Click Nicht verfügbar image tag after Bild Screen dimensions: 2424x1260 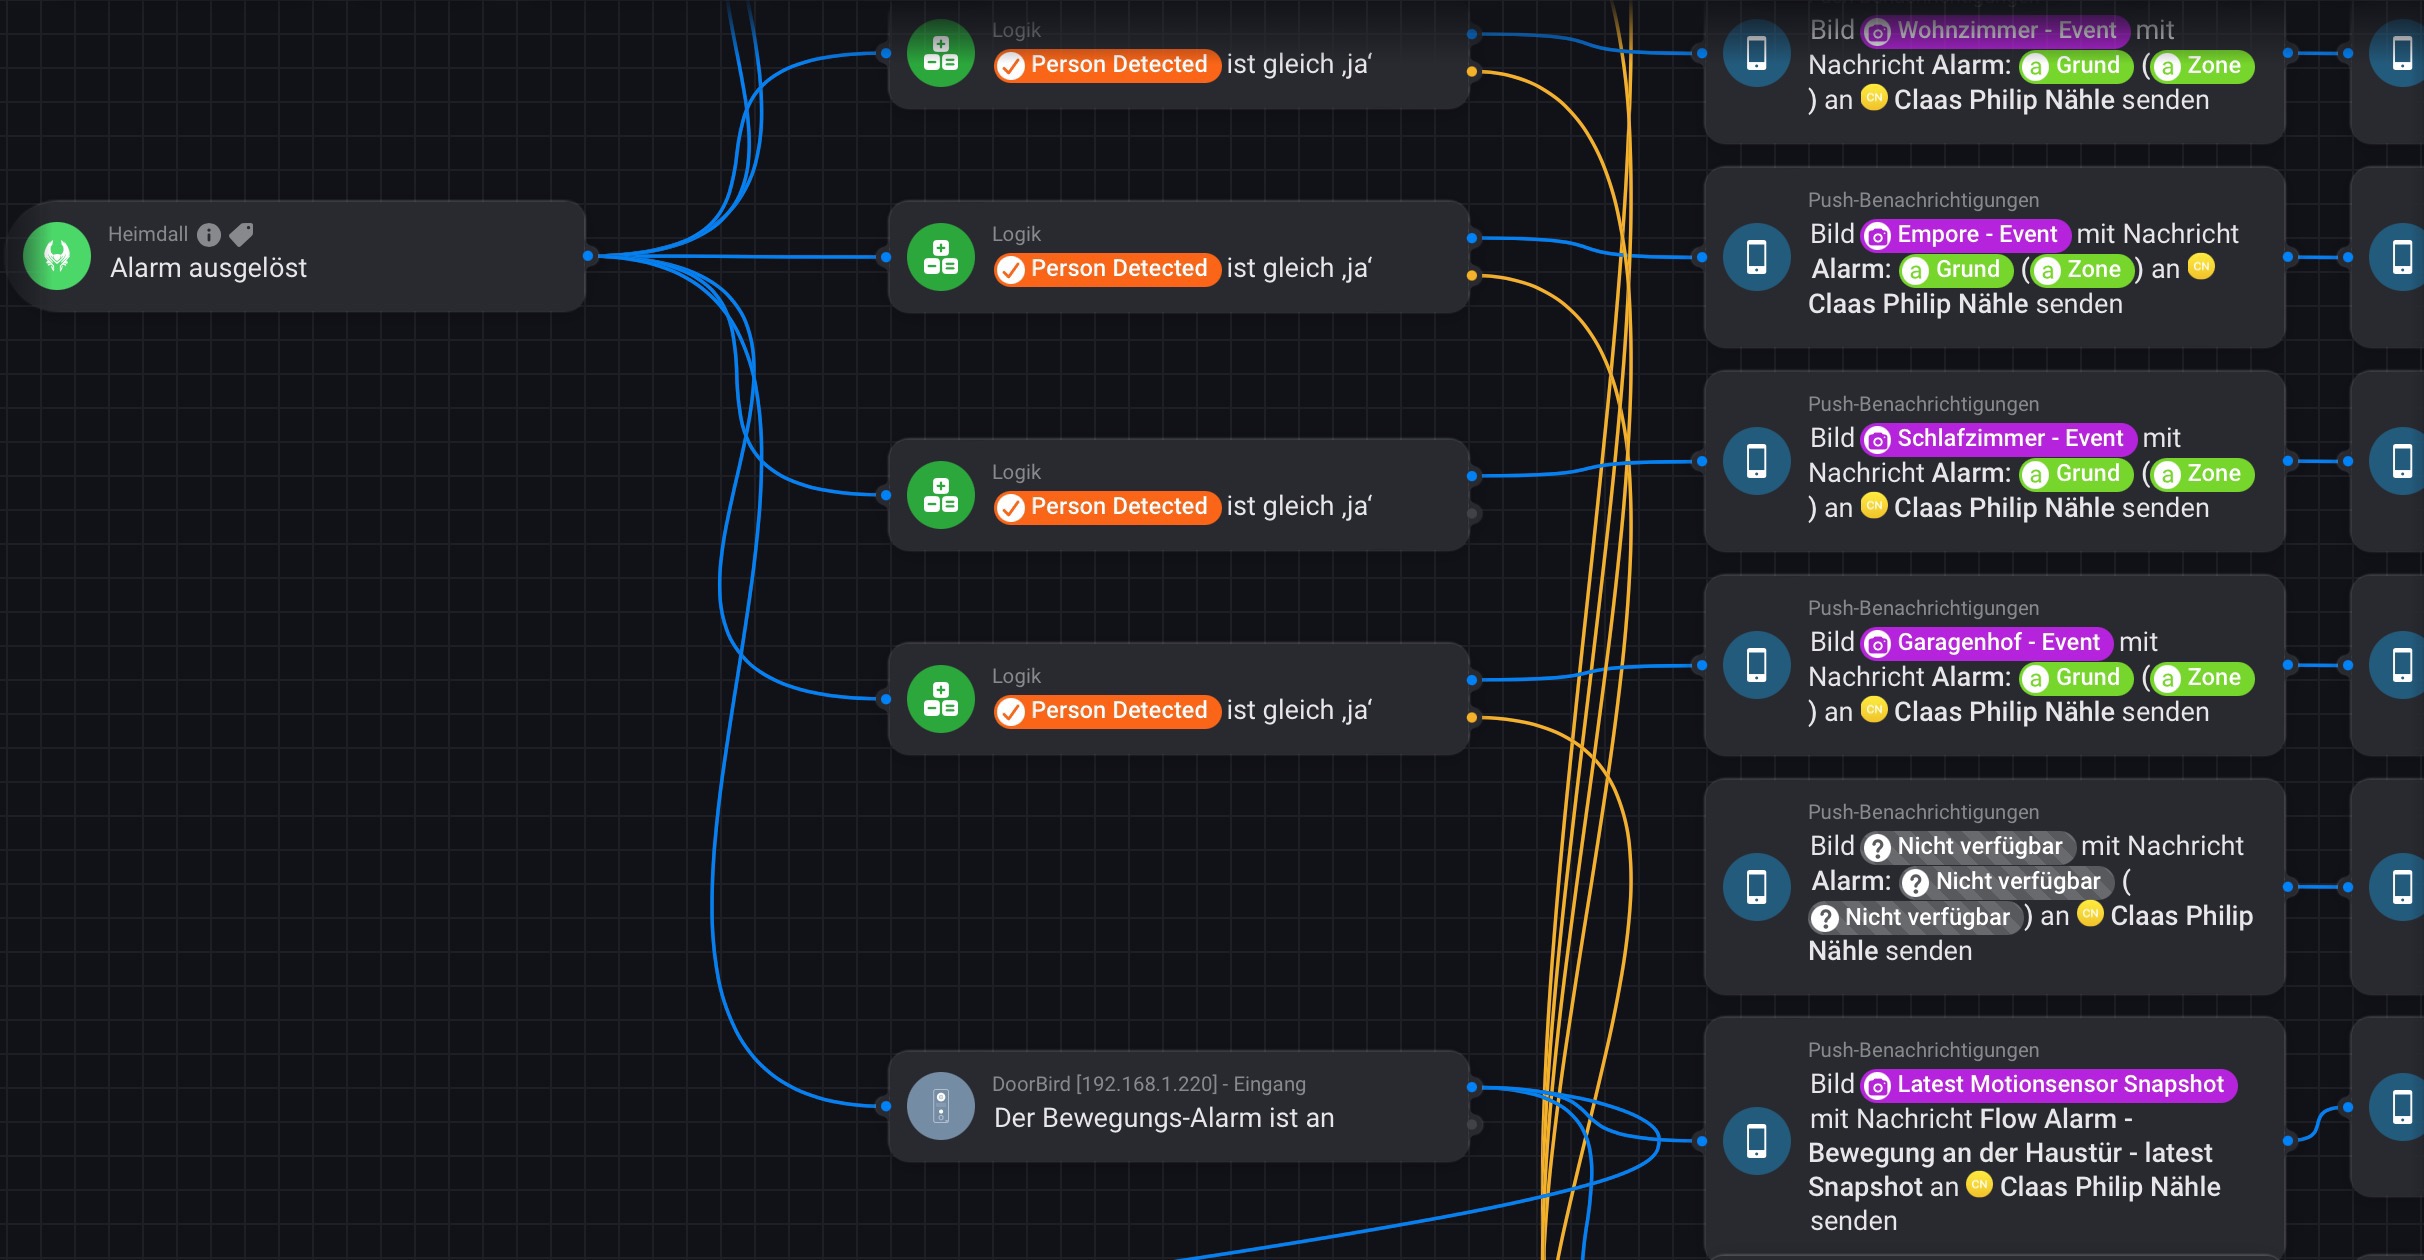coord(1967,847)
